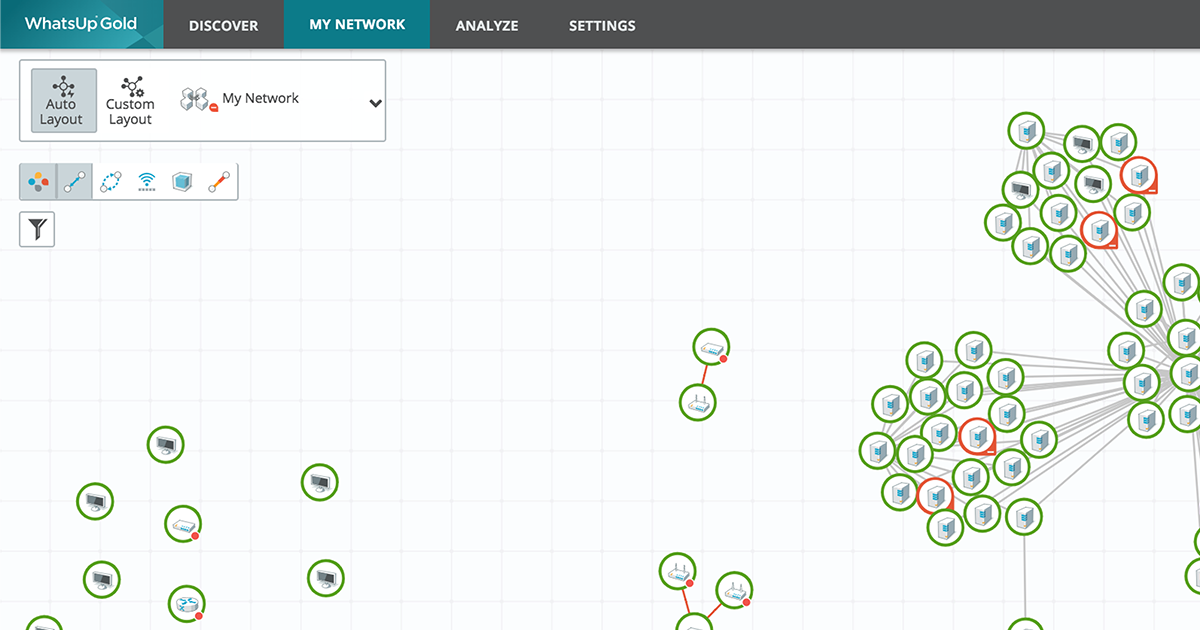Open the Discover tab
The height and width of the screenshot is (630, 1200).
coord(223,25)
